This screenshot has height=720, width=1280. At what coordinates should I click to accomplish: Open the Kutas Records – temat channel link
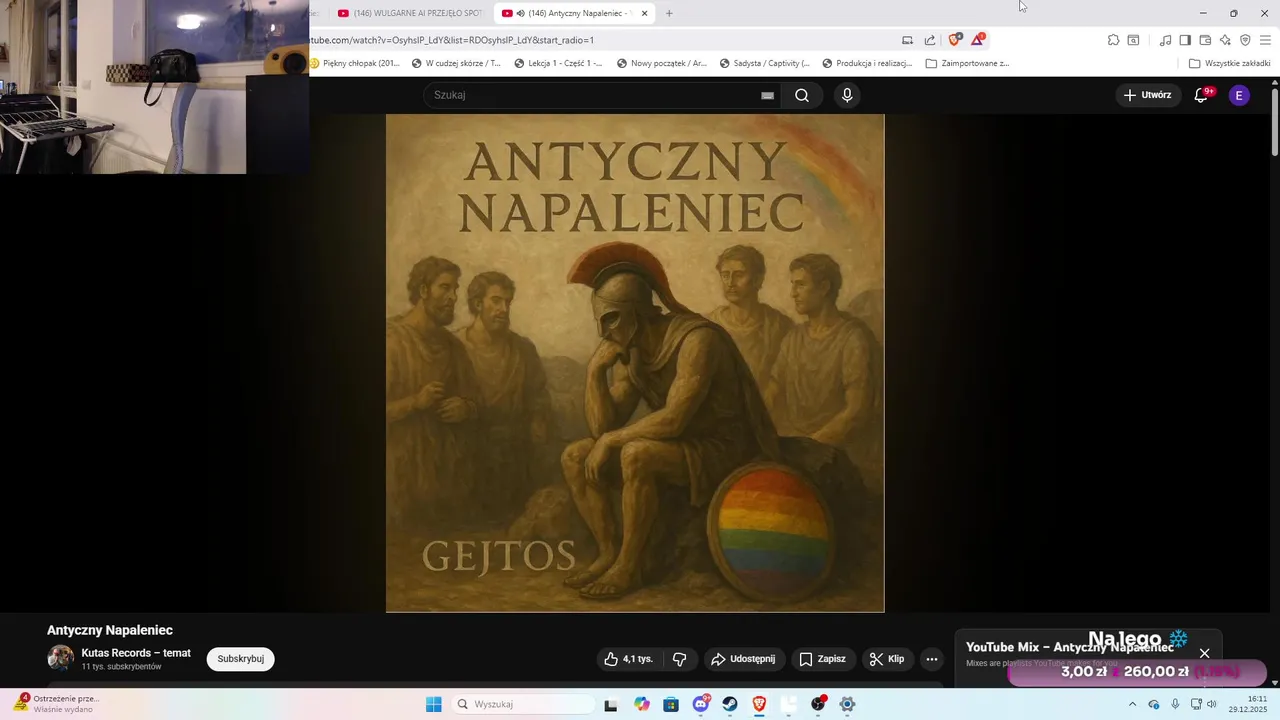point(136,653)
